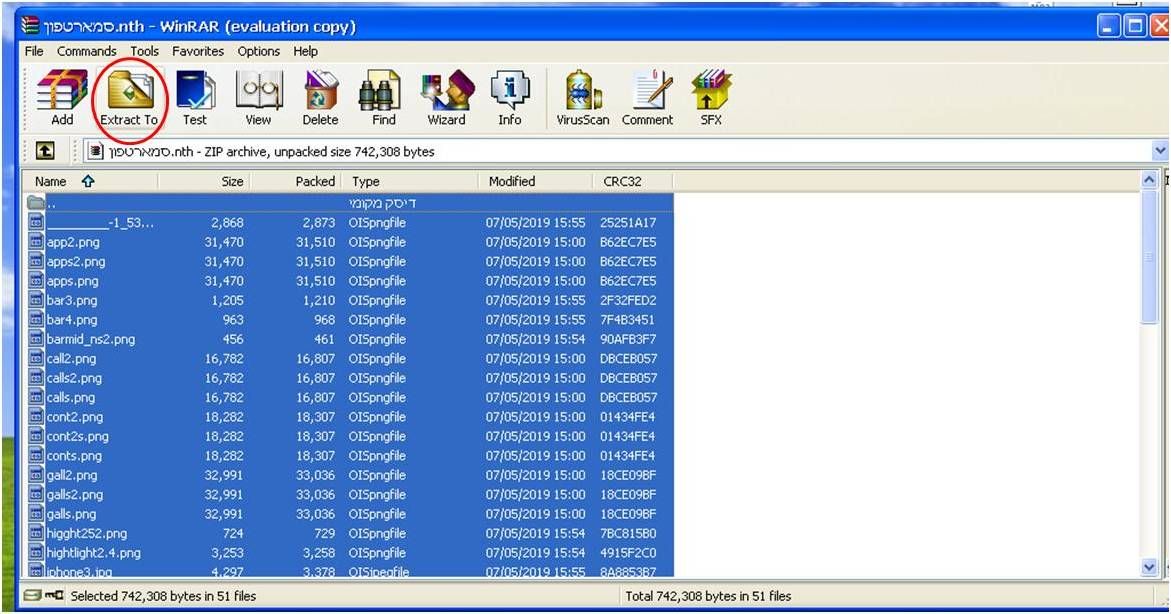The width and height of the screenshot is (1171, 614).
Task: Launch the Wizard tool
Action: pos(447,98)
